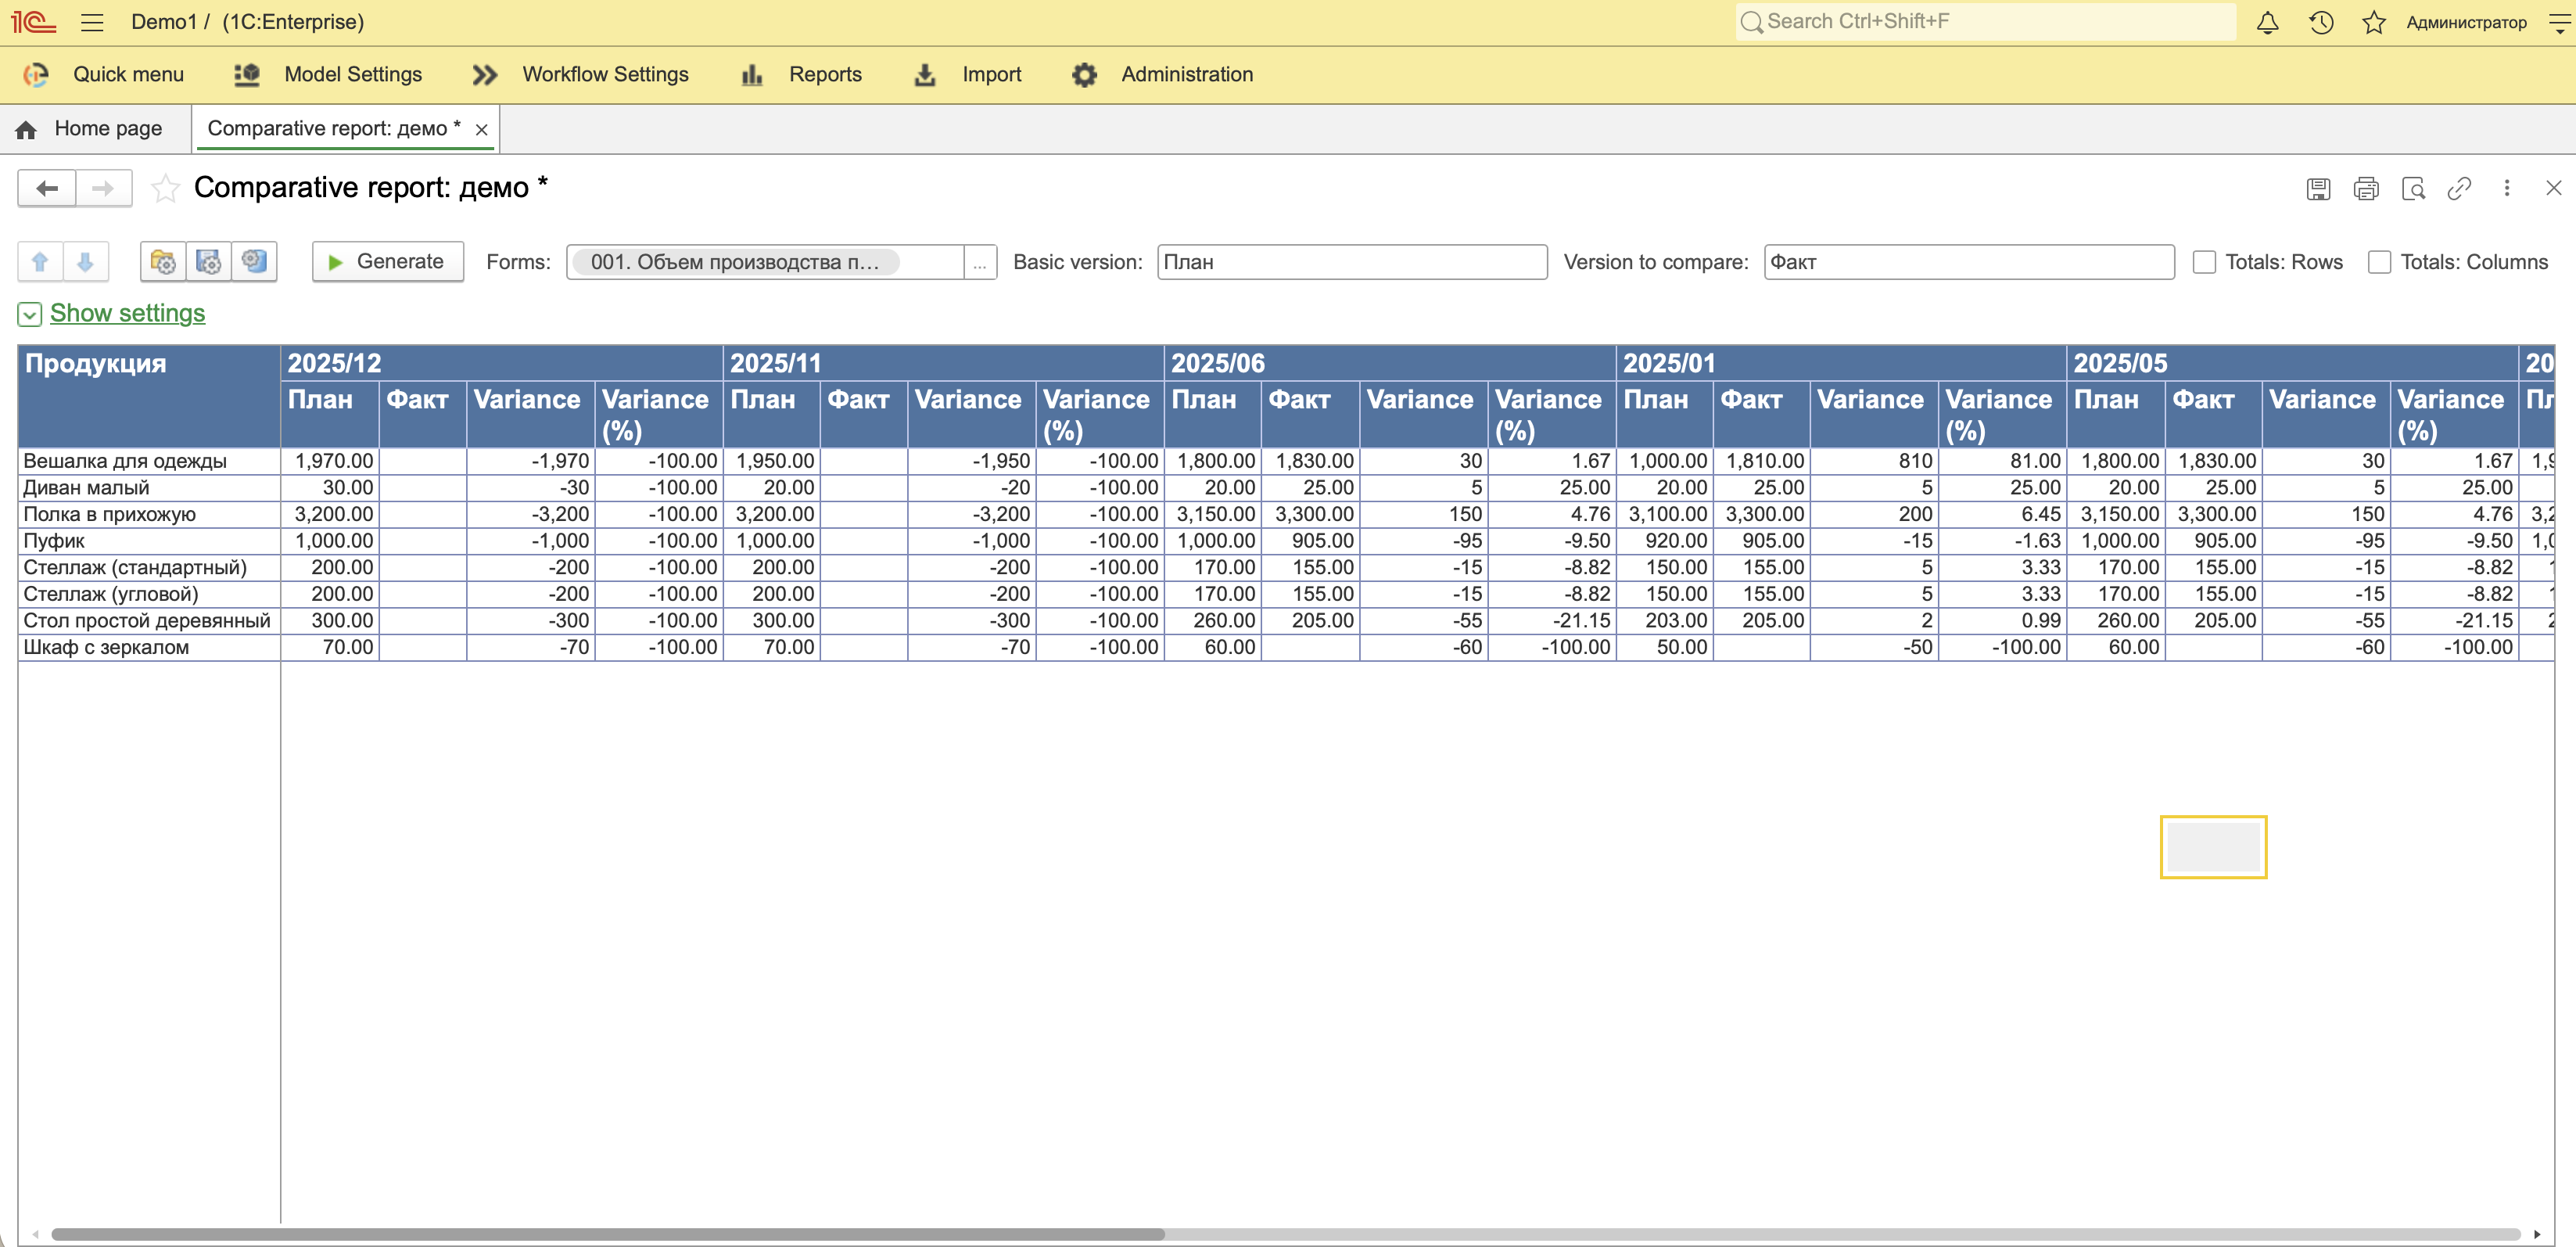Open Workflow Settings section
This screenshot has height=1247, width=2576.
pos(580,75)
